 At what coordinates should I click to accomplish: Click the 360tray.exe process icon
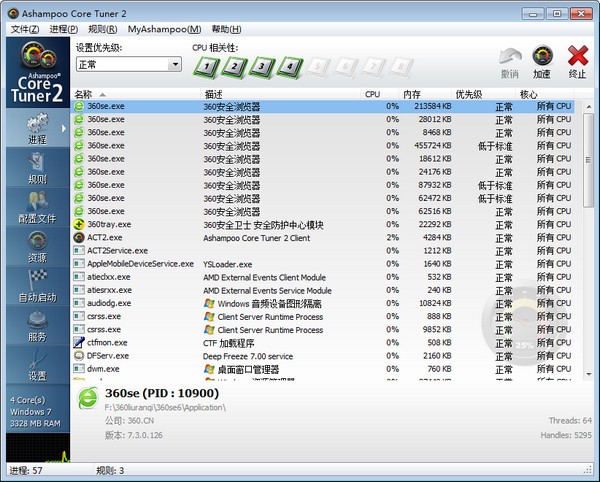click(x=79, y=224)
